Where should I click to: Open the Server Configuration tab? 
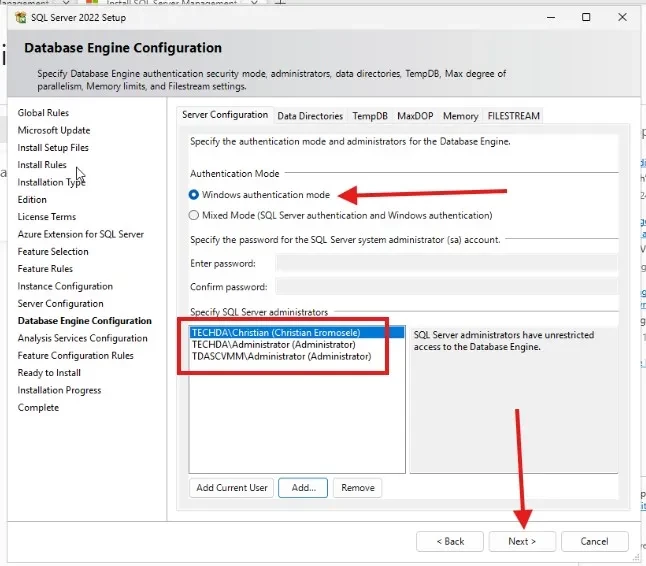pyautogui.click(x=225, y=115)
